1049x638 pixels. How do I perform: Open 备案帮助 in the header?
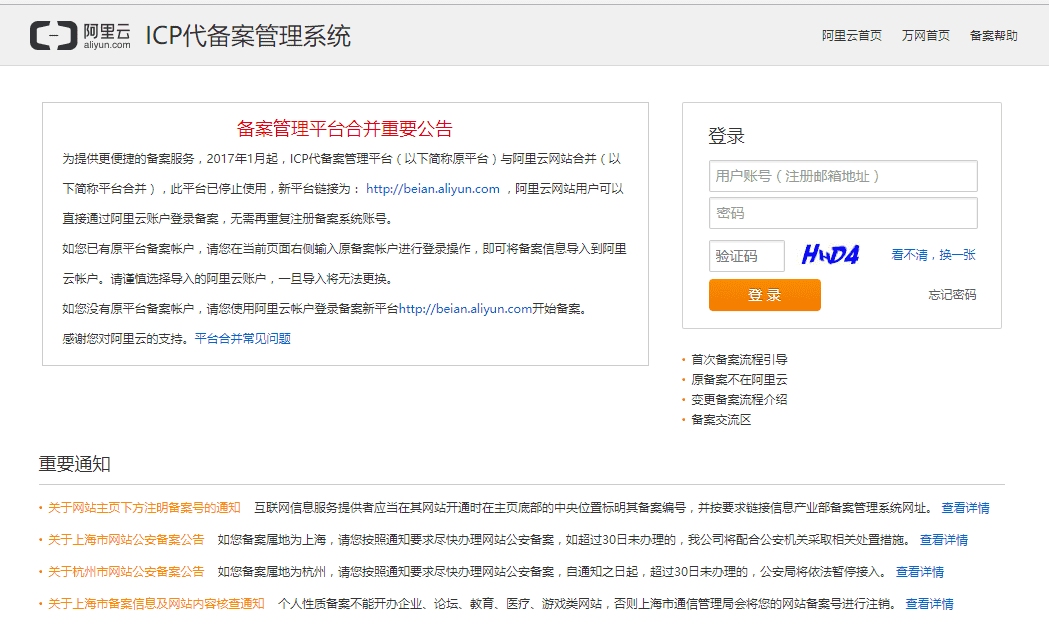tap(993, 35)
